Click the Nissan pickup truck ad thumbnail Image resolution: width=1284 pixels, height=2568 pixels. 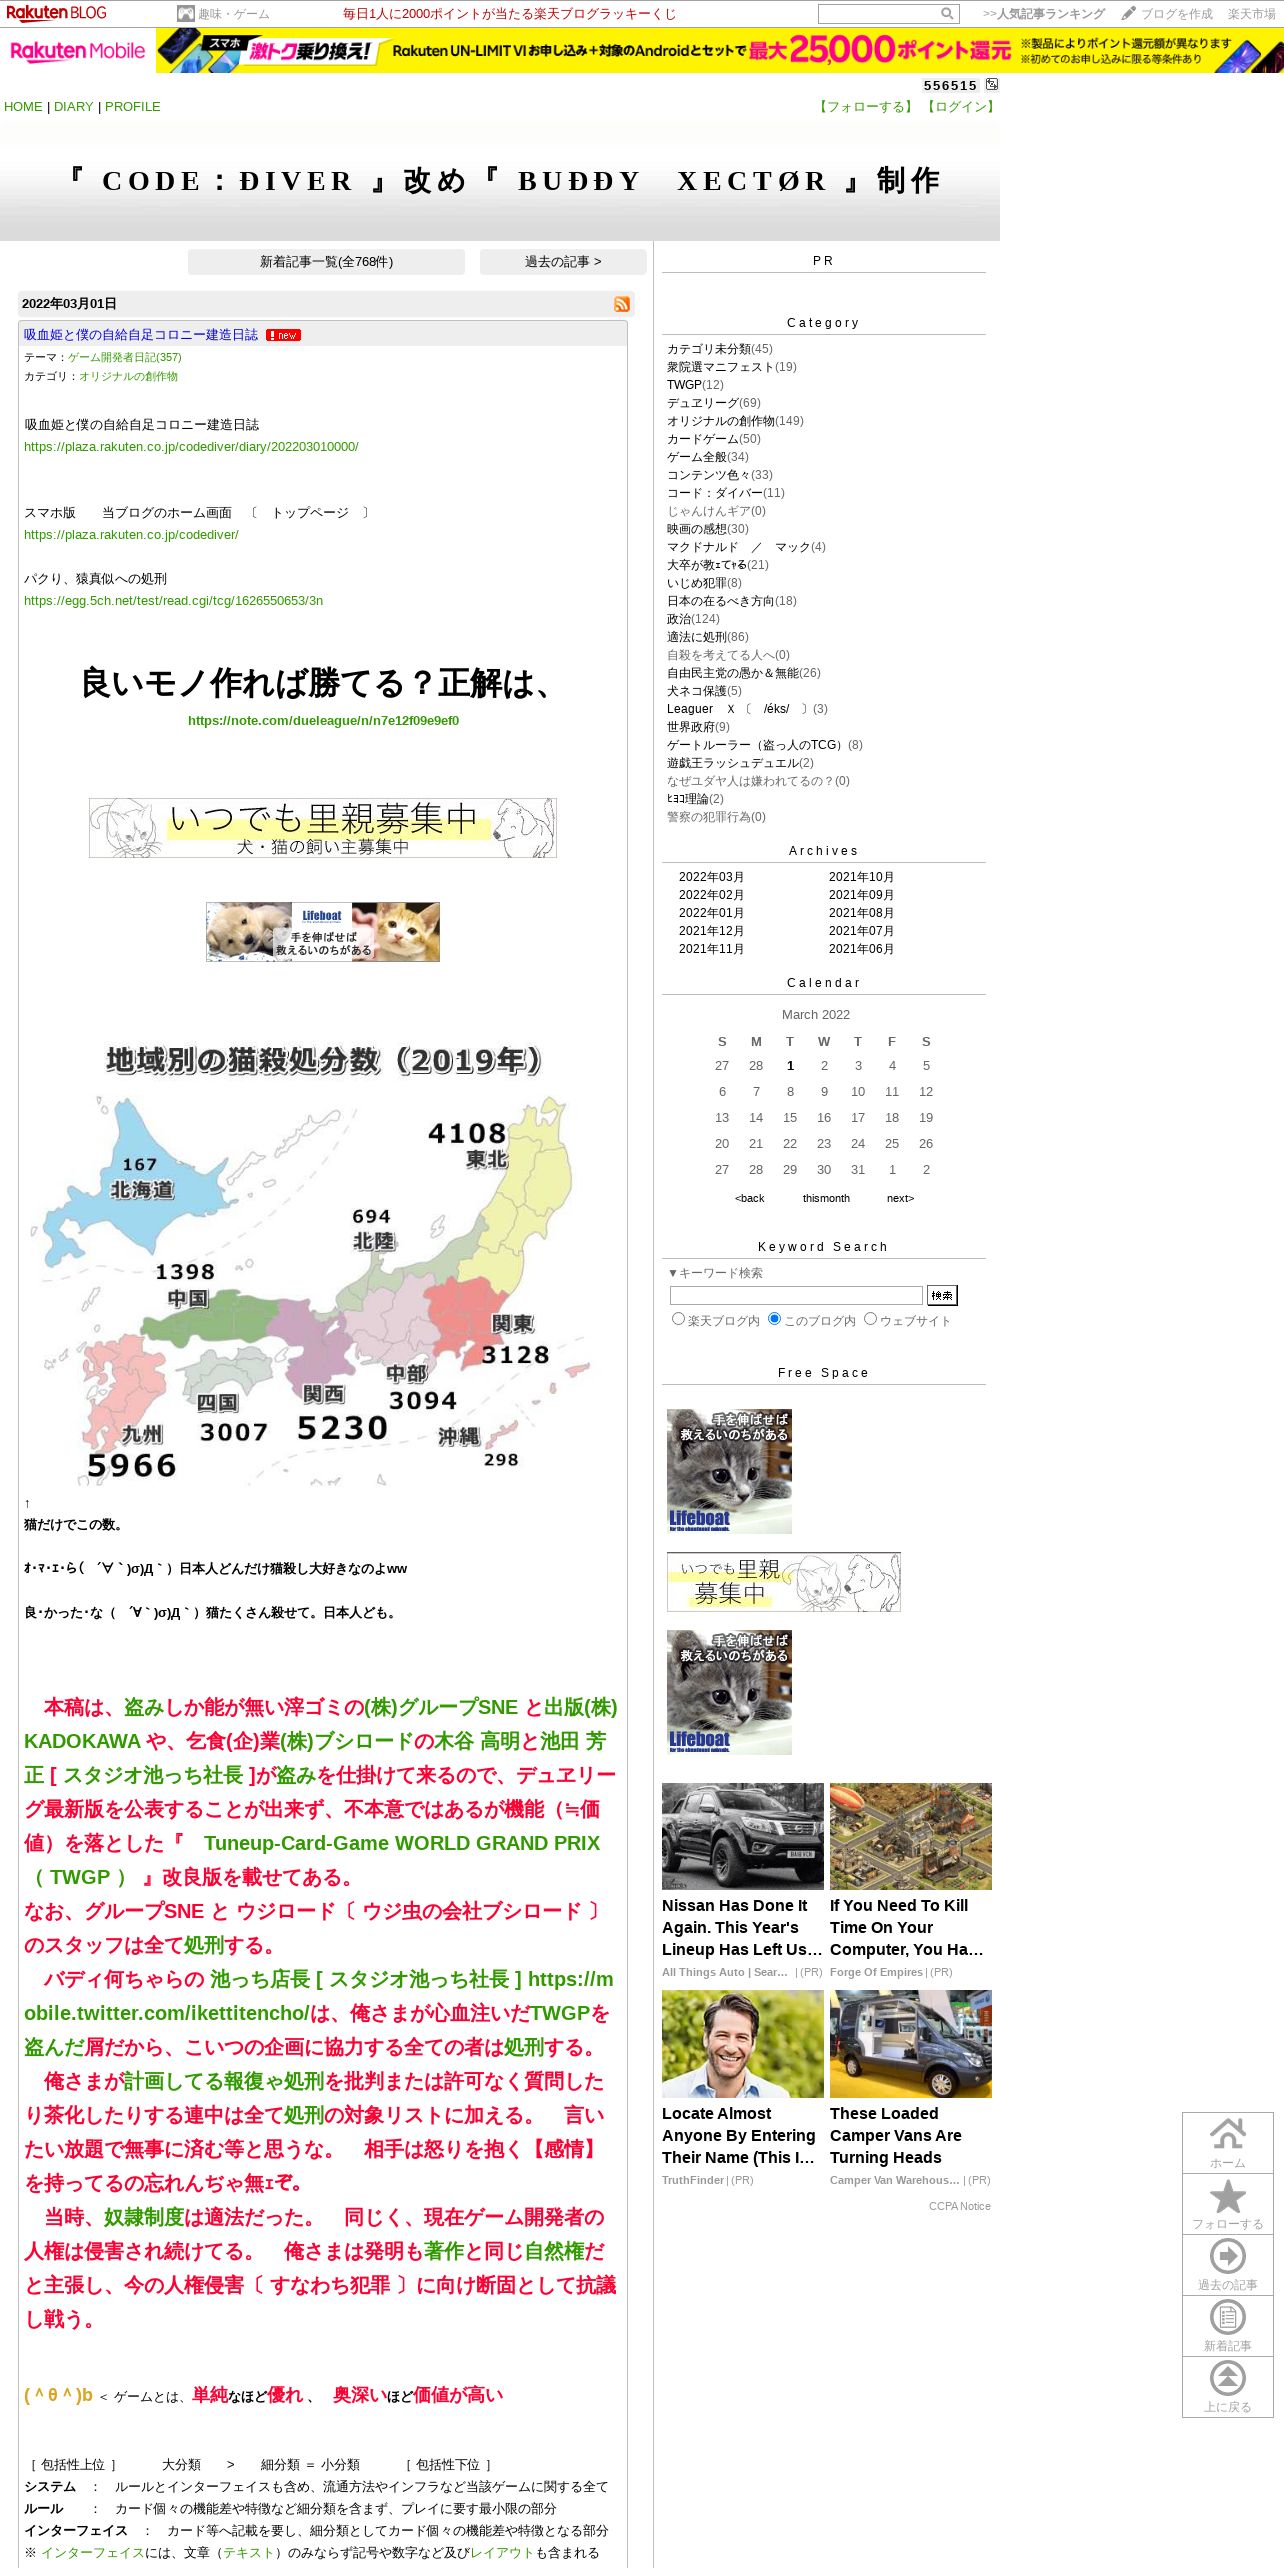(743, 1836)
